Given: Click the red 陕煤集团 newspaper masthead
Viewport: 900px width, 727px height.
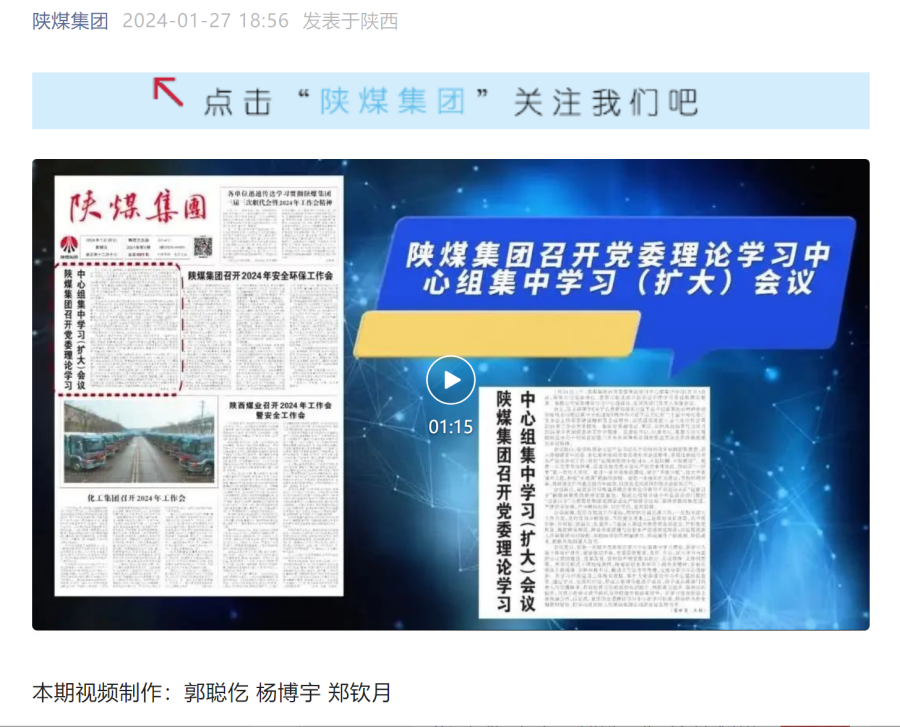Looking at the screenshot, I should pyautogui.click(x=137, y=208).
